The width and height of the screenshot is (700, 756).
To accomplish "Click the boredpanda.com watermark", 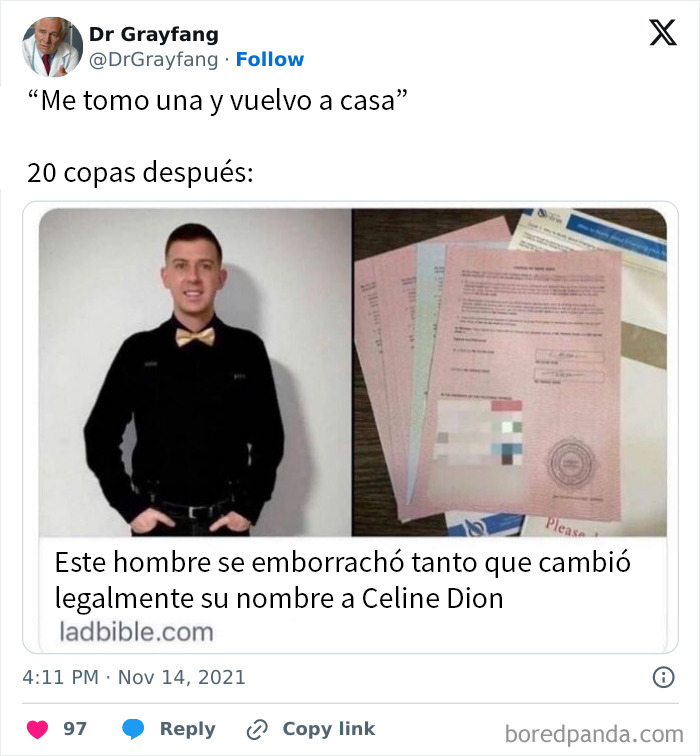I will coord(594,734).
